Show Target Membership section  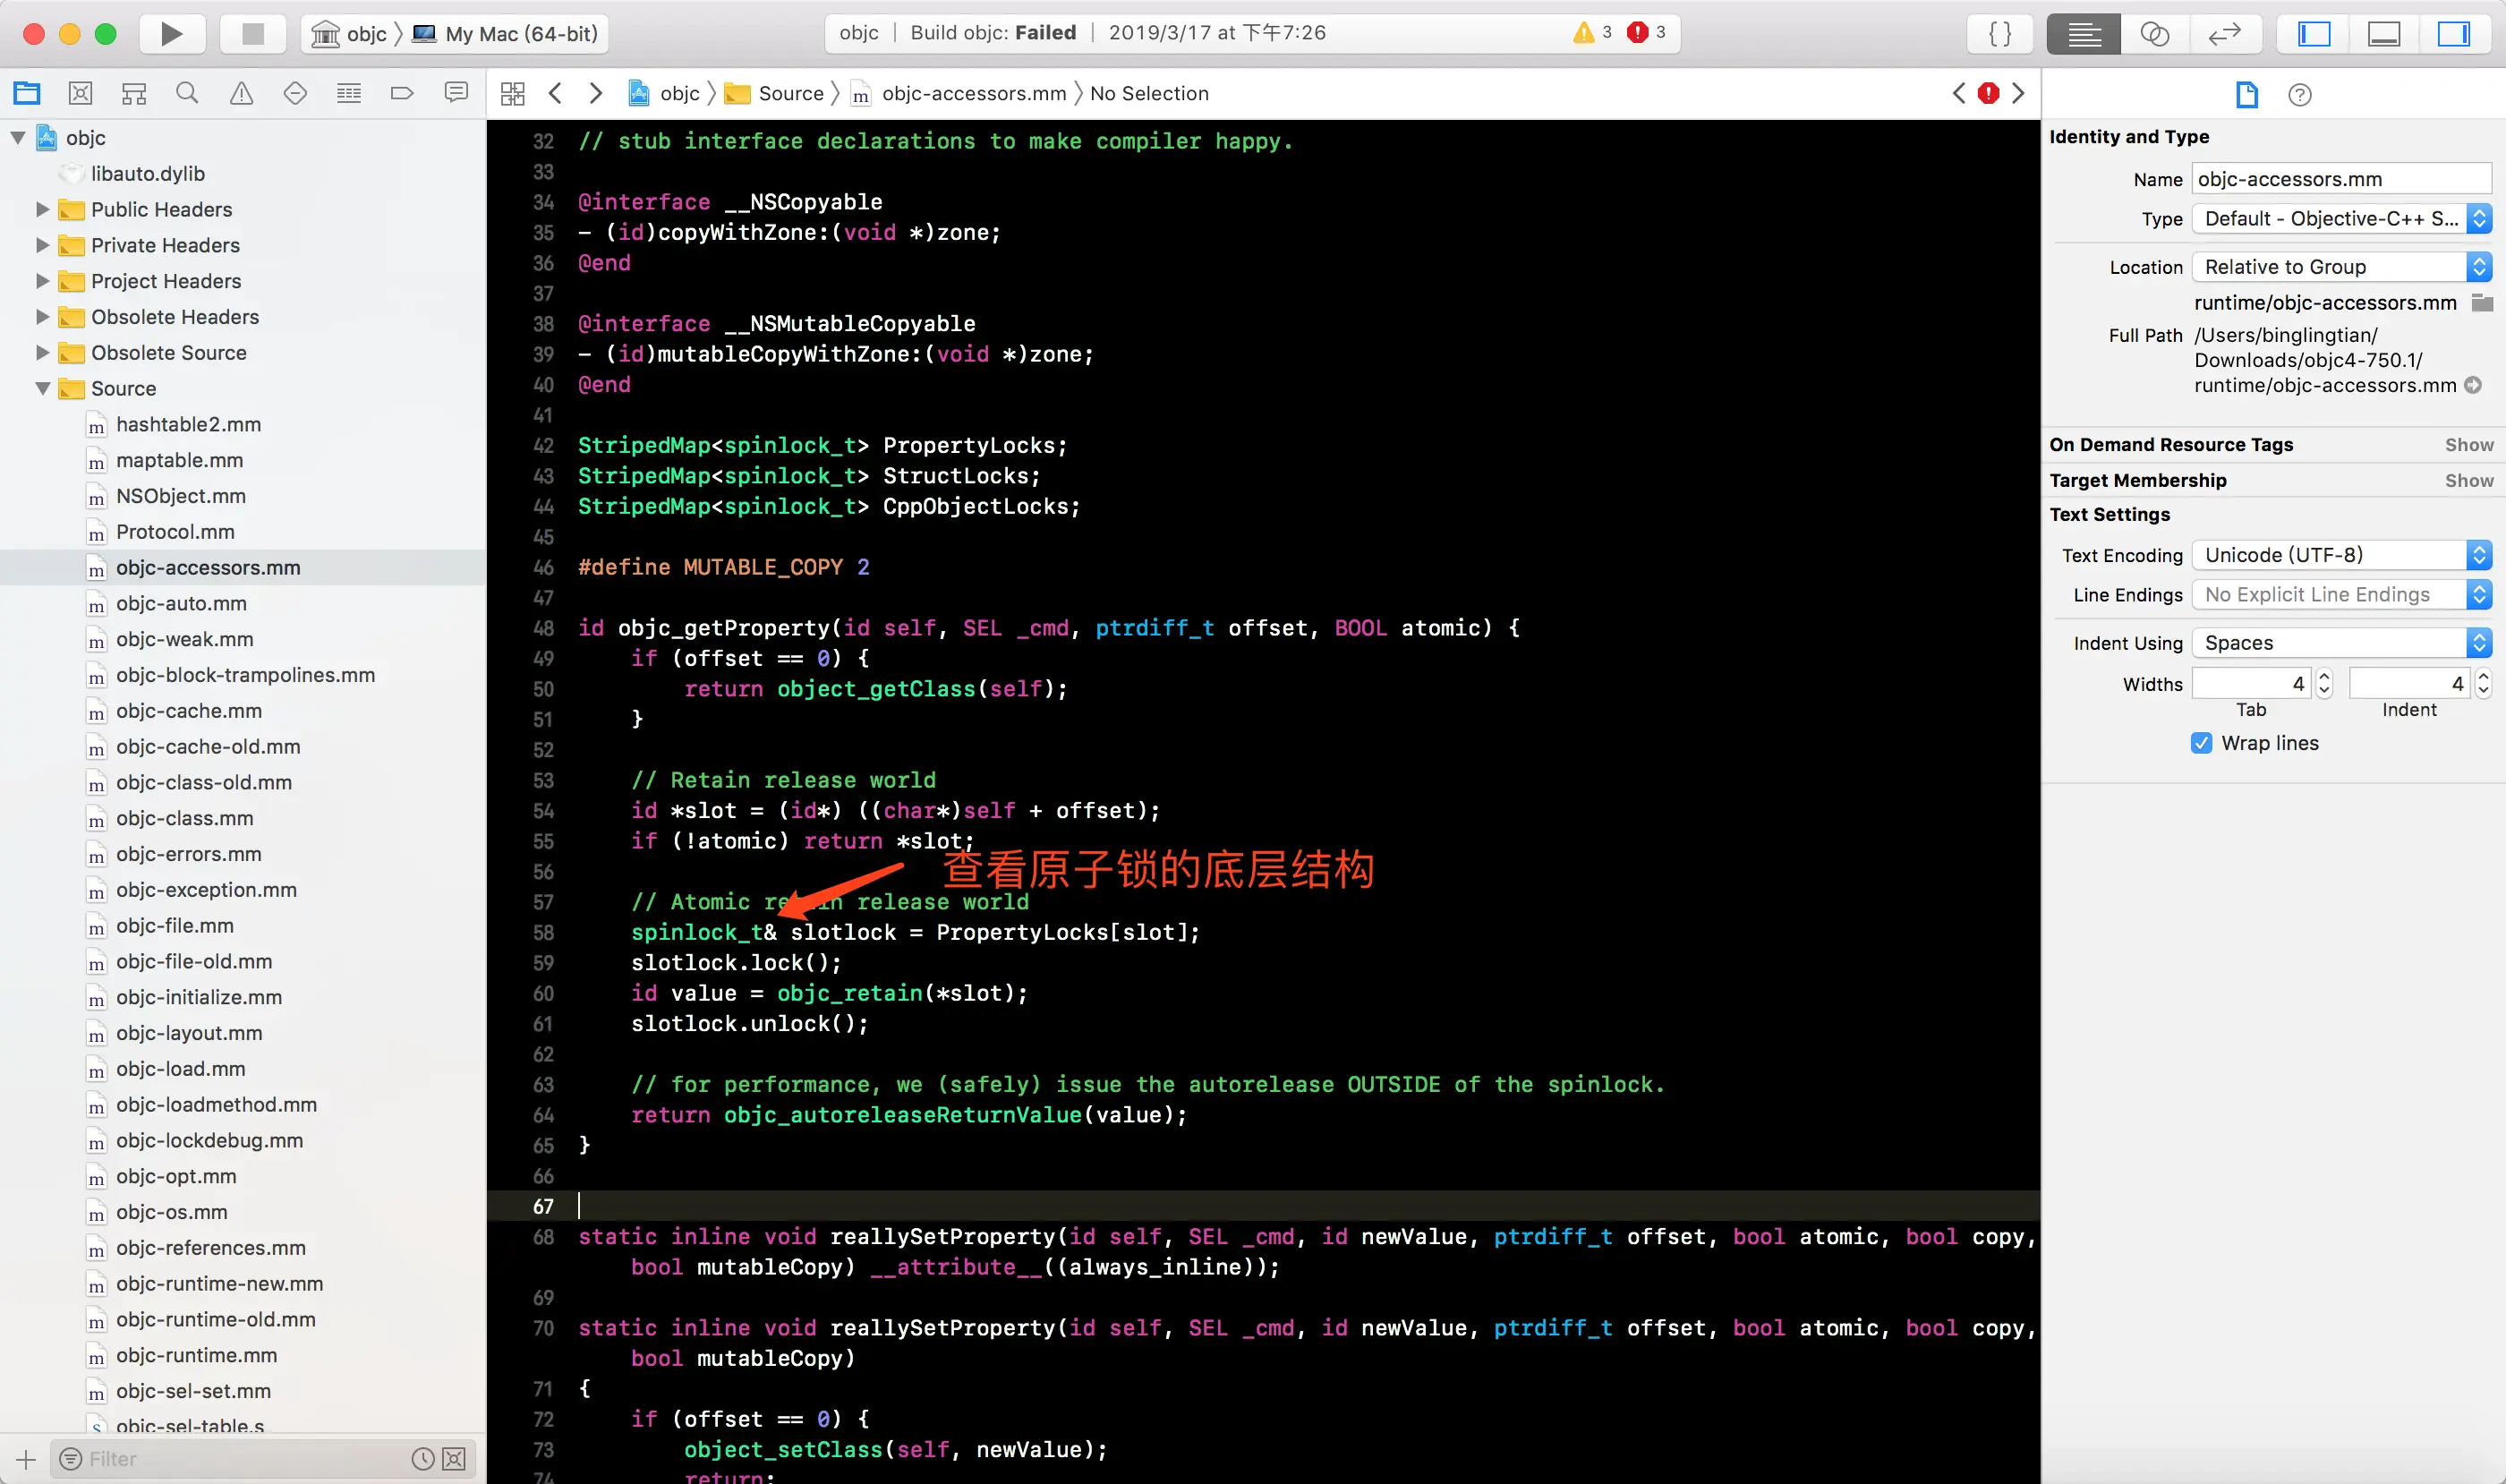pyautogui.click(x=2468, y=480)
